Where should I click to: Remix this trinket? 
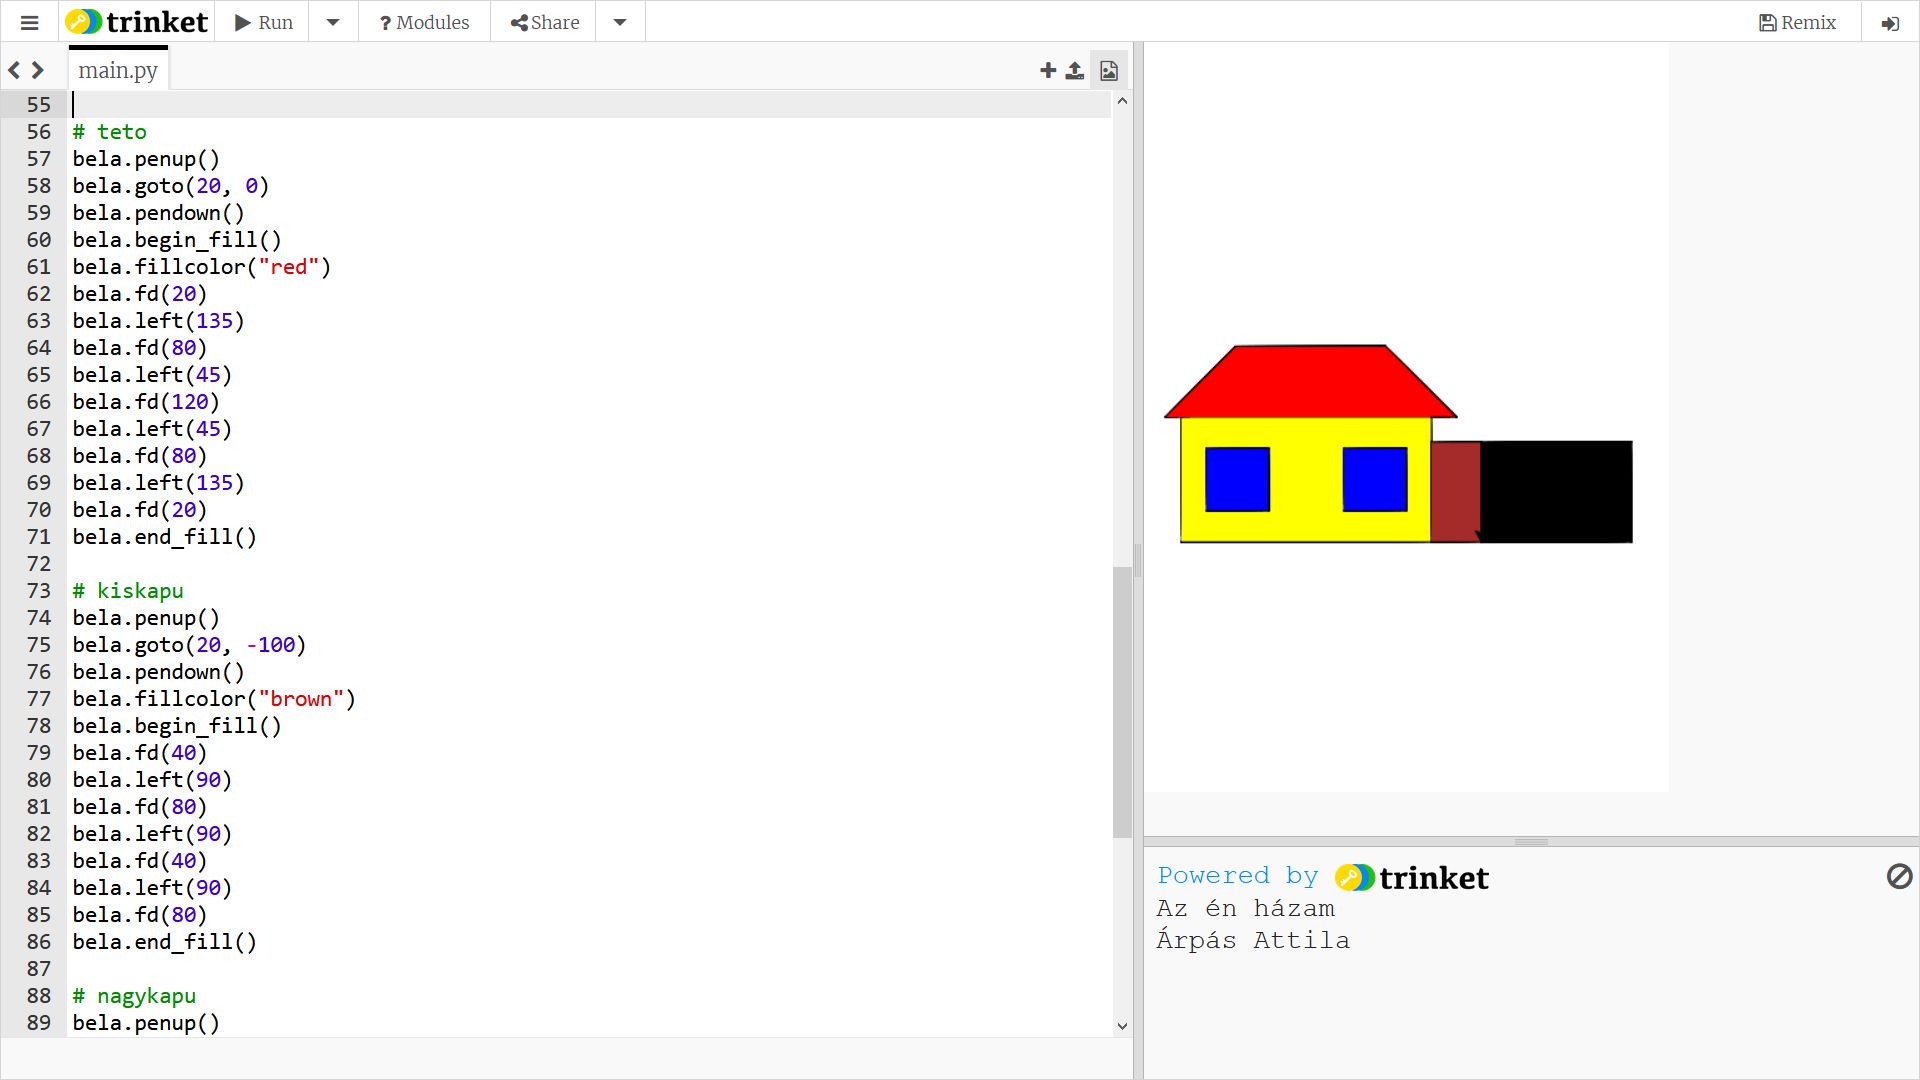point(1797,22)
